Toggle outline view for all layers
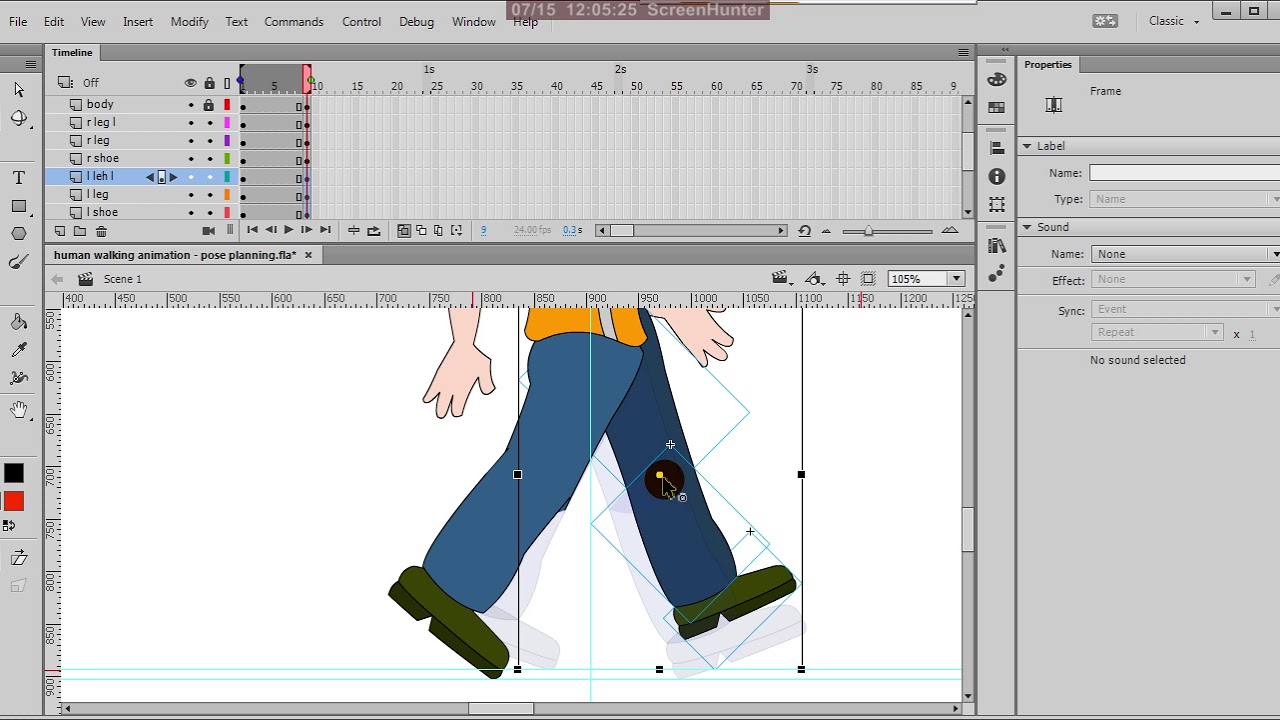Screen dimensions: 1280x720 tap(227, 83)
